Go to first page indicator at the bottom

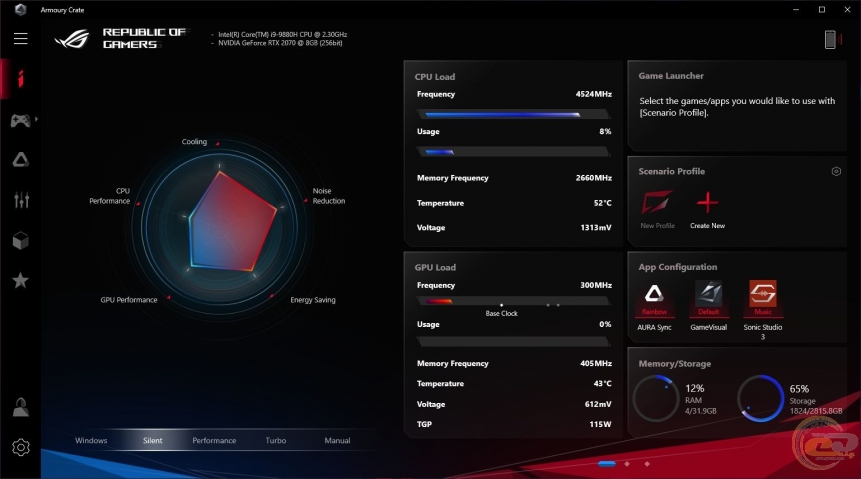click(x=607, y=464)
